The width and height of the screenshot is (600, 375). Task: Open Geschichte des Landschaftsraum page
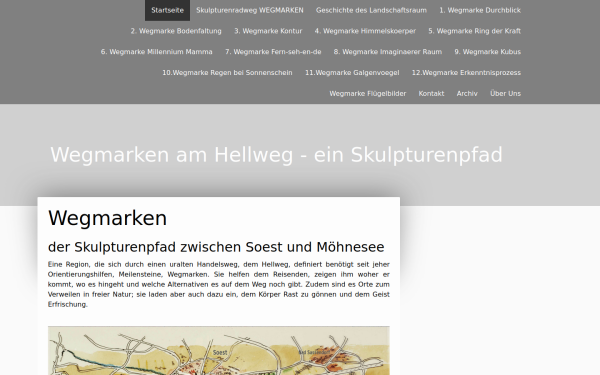pyautogui.click(x=371, y=10)
